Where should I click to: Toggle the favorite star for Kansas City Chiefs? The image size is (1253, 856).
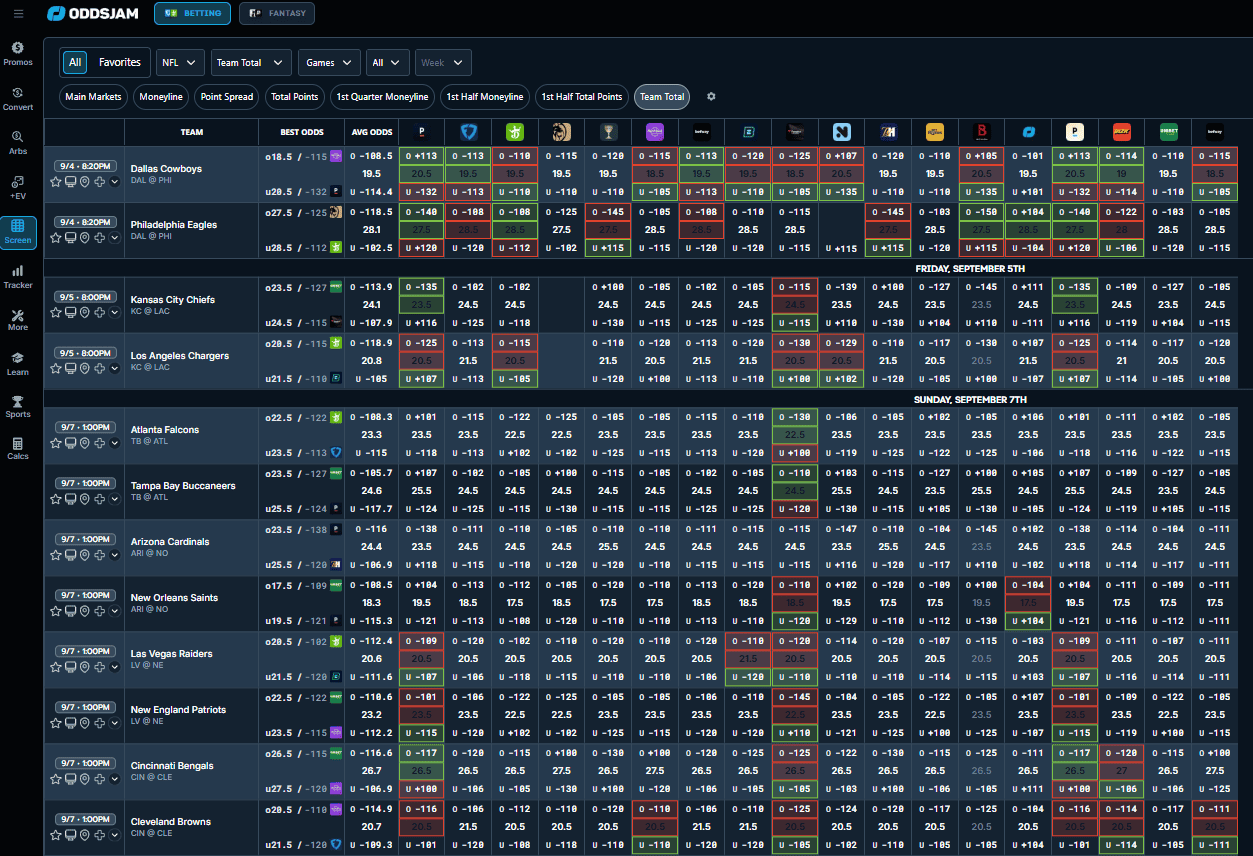click(56, 312)
